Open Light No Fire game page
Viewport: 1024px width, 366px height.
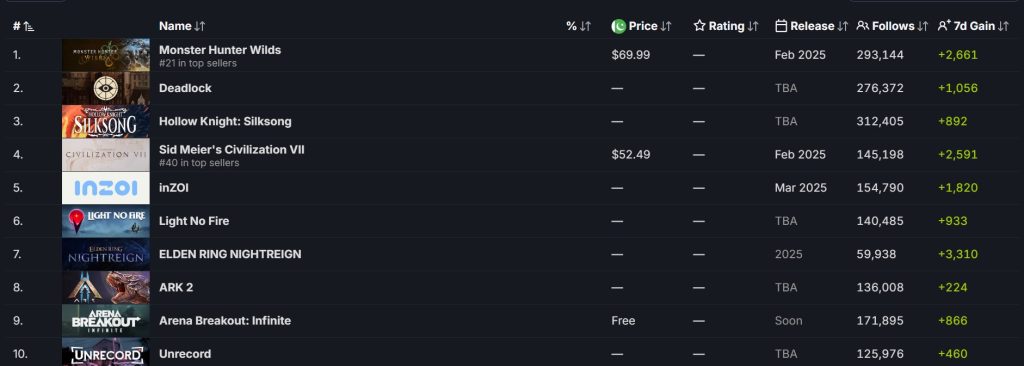click(194, 221)
